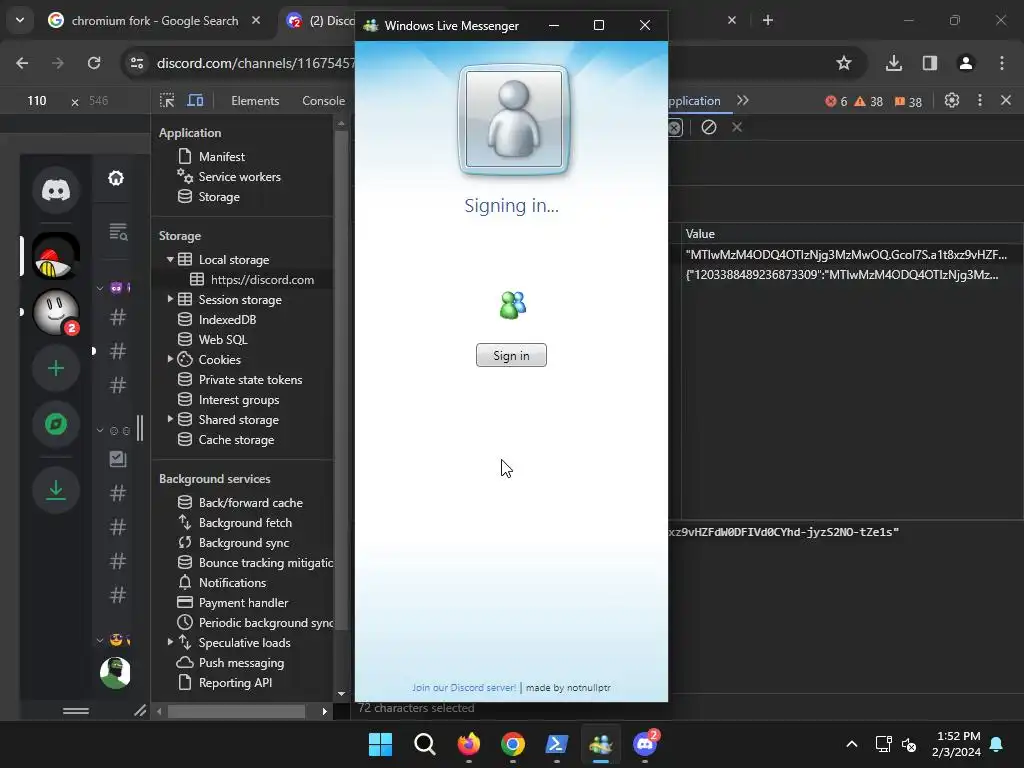Open DevTools customize three-dot menu

click(980, 101)
